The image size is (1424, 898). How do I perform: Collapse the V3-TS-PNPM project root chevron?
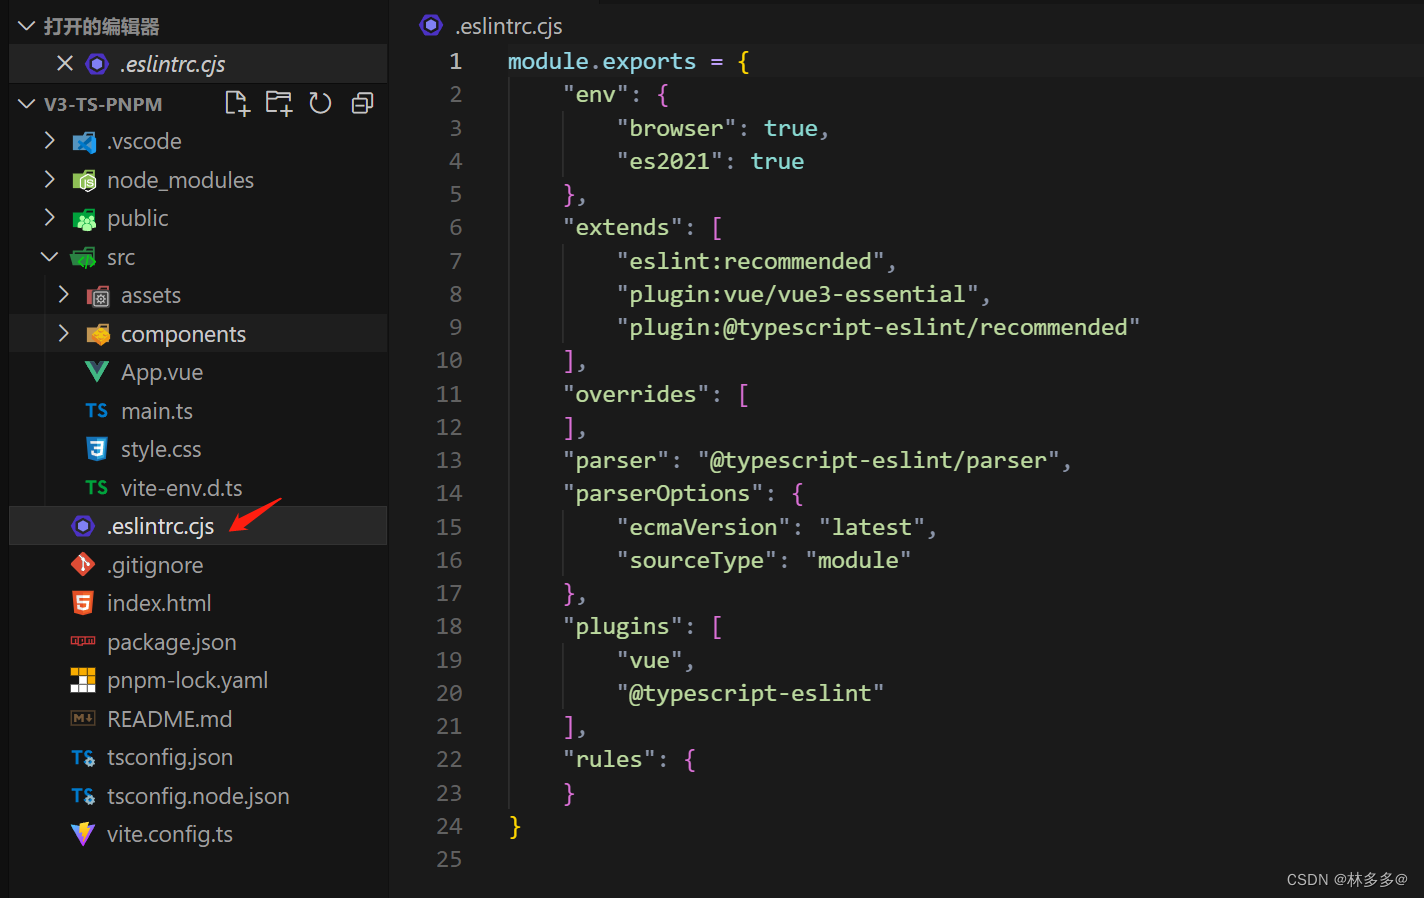click(x=27, y=103)
